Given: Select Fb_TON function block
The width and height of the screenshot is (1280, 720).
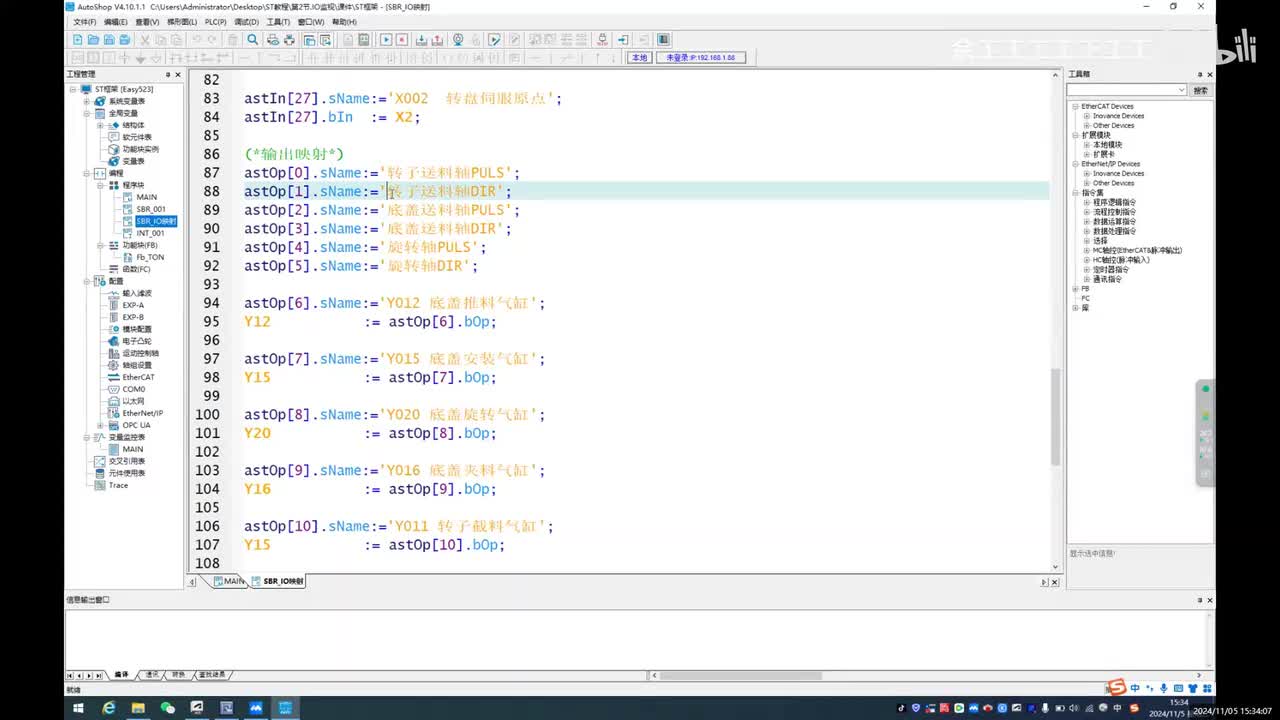Looking at the screenshot, I should [150, 257].
